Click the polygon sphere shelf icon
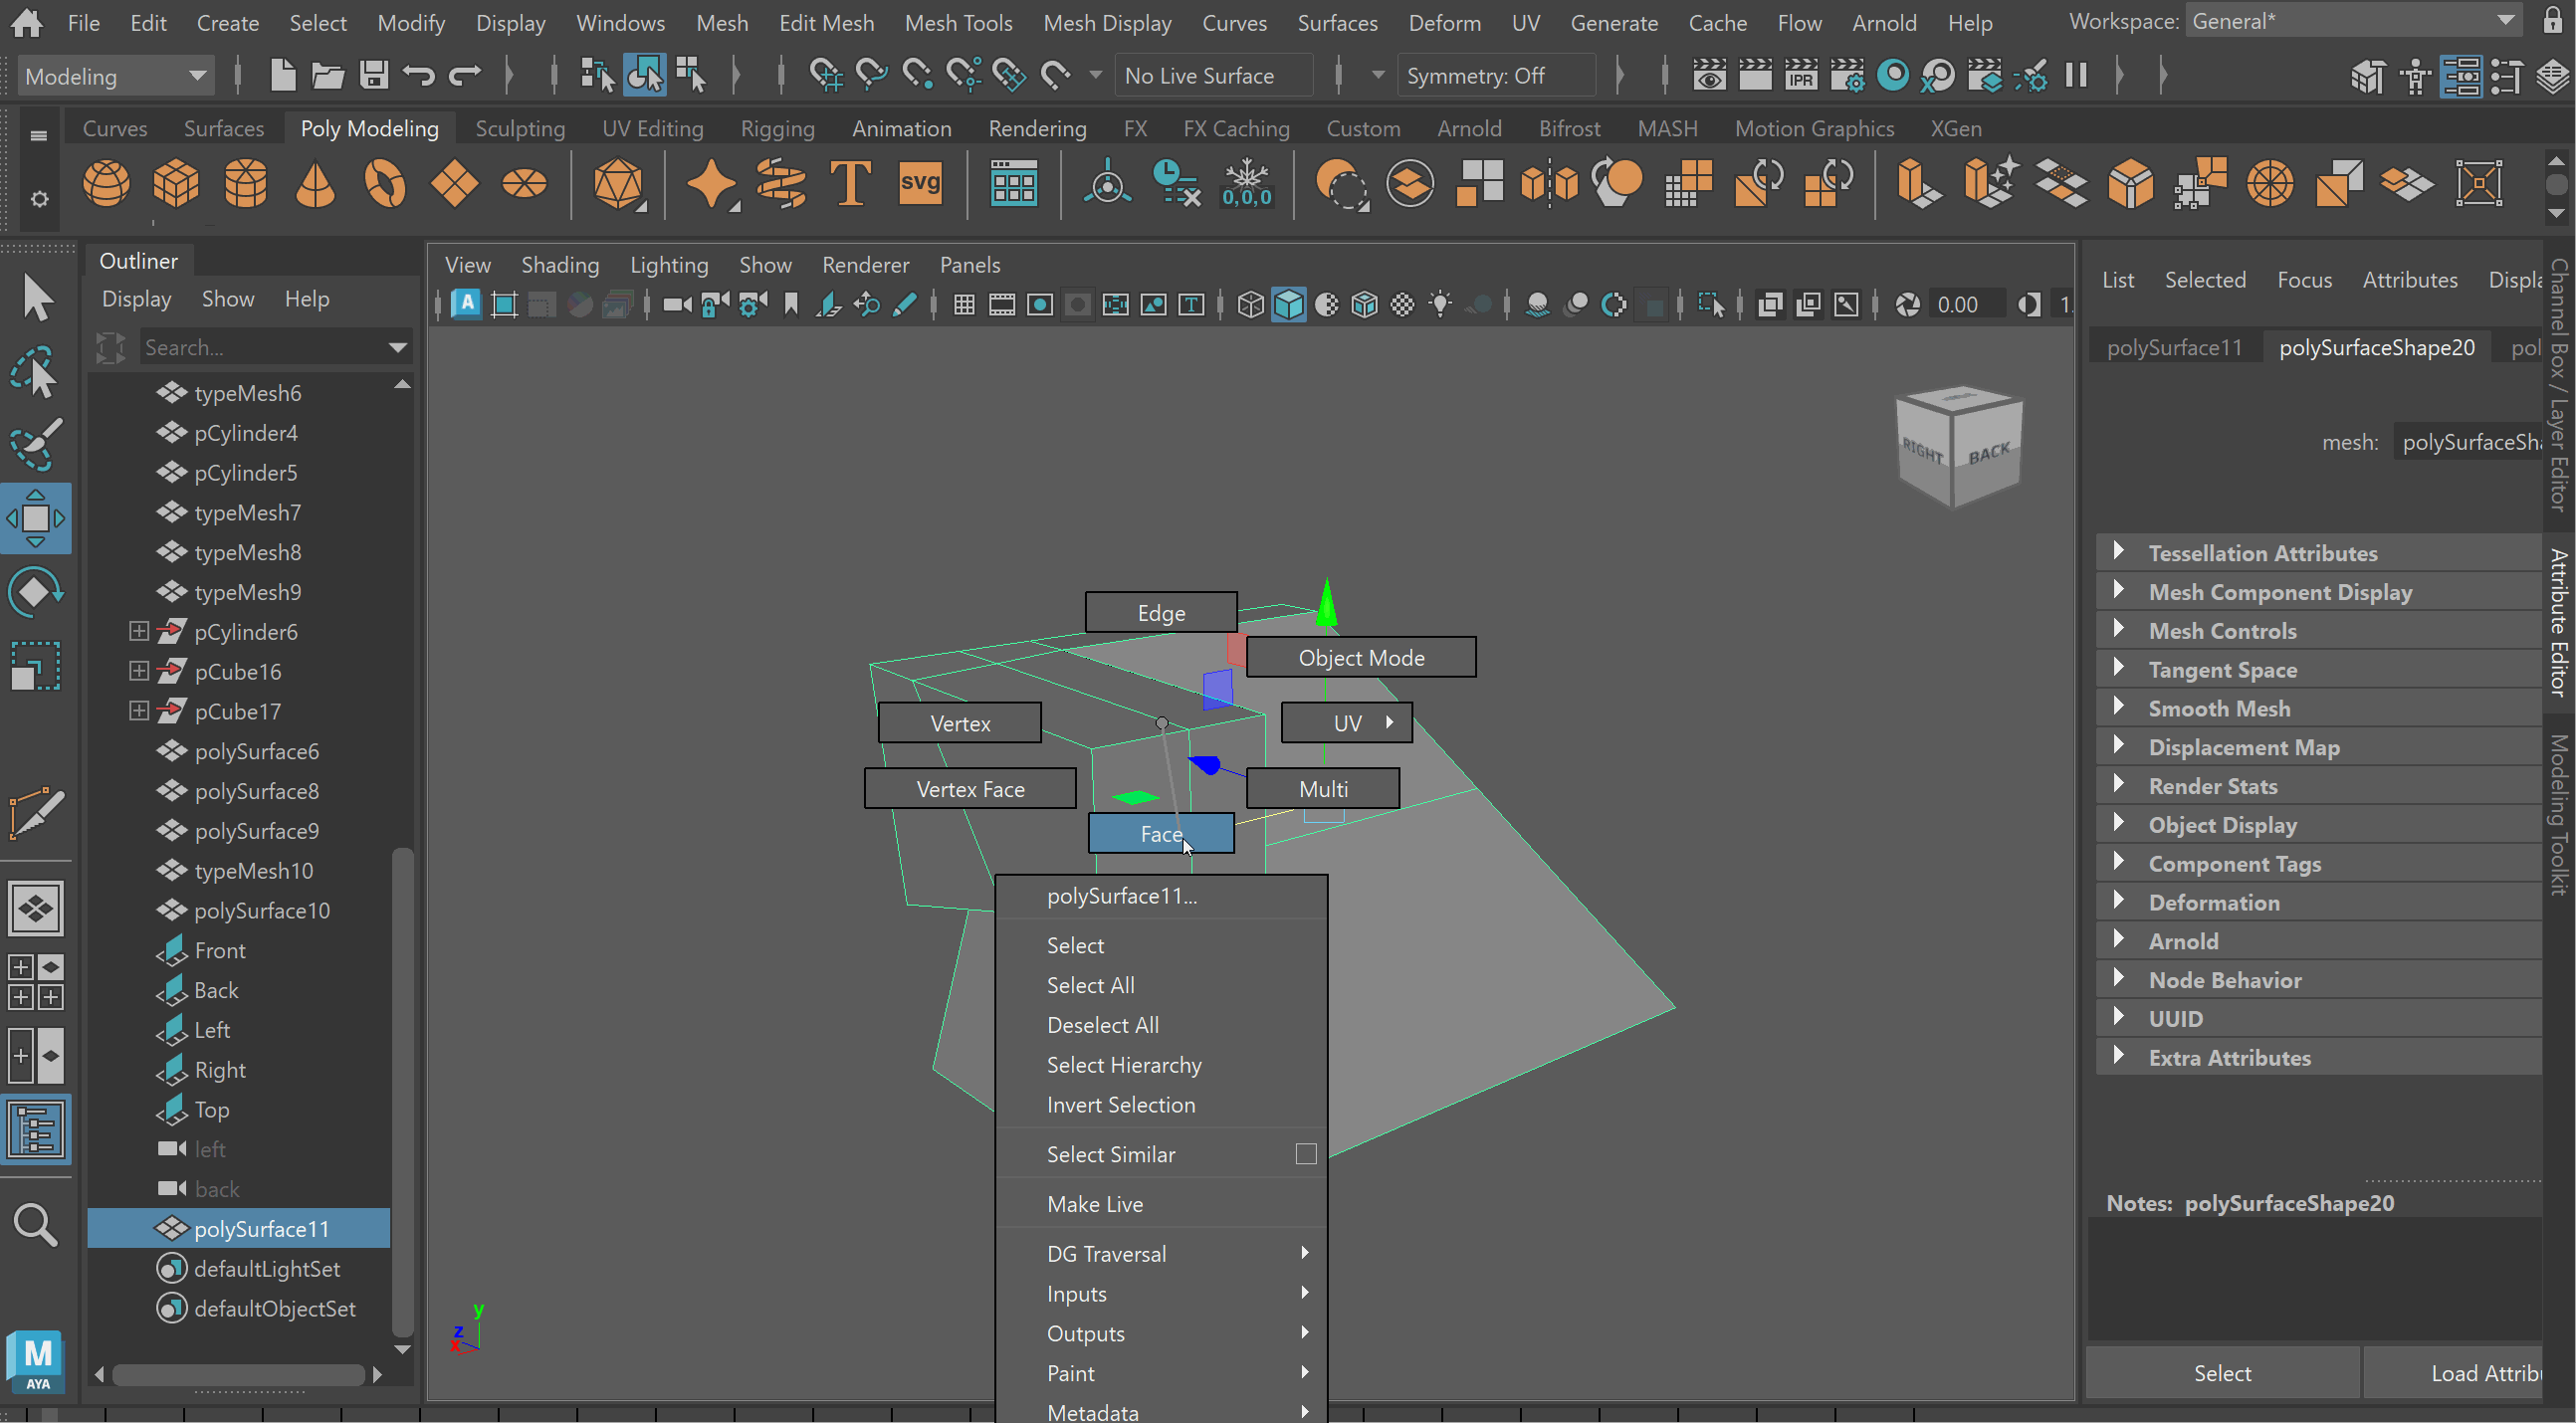This screenshot has width=2576, height=1423. pos(106,185)
